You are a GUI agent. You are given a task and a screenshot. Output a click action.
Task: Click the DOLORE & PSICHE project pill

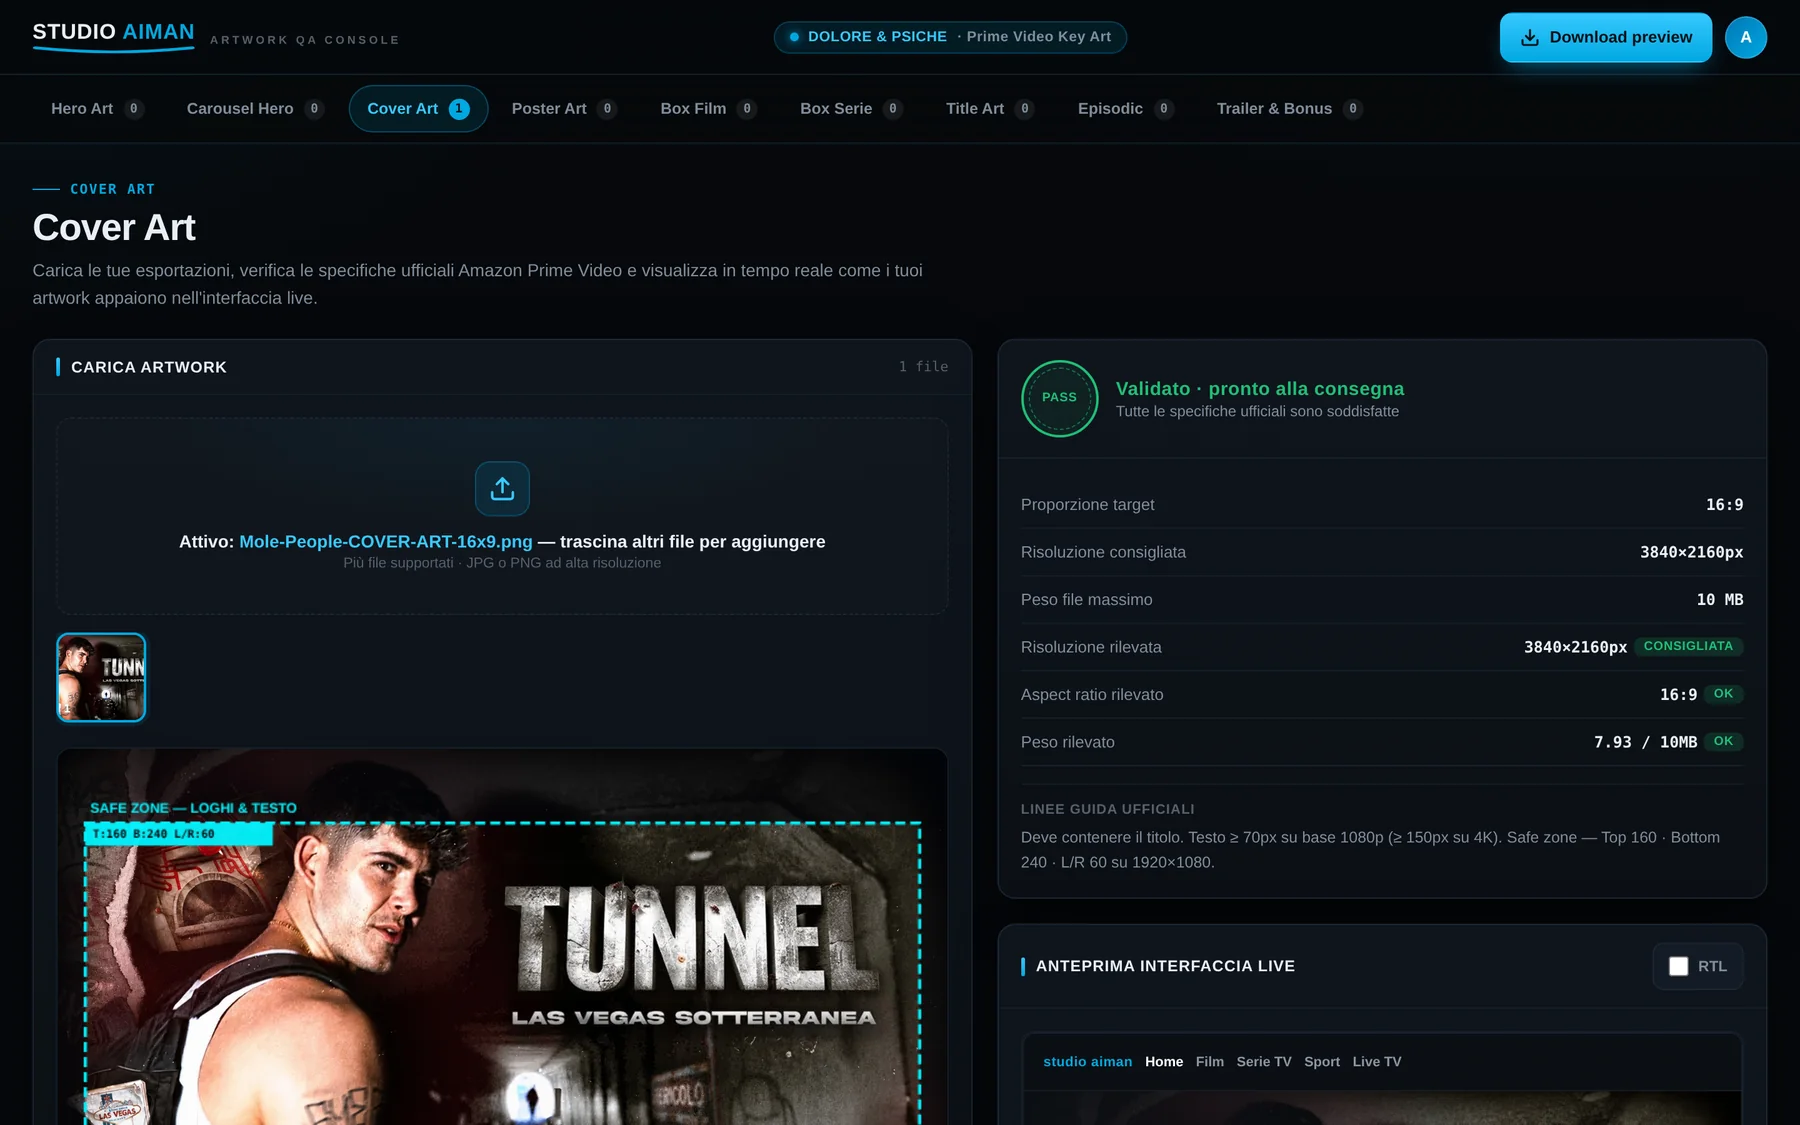pos(950,37)
